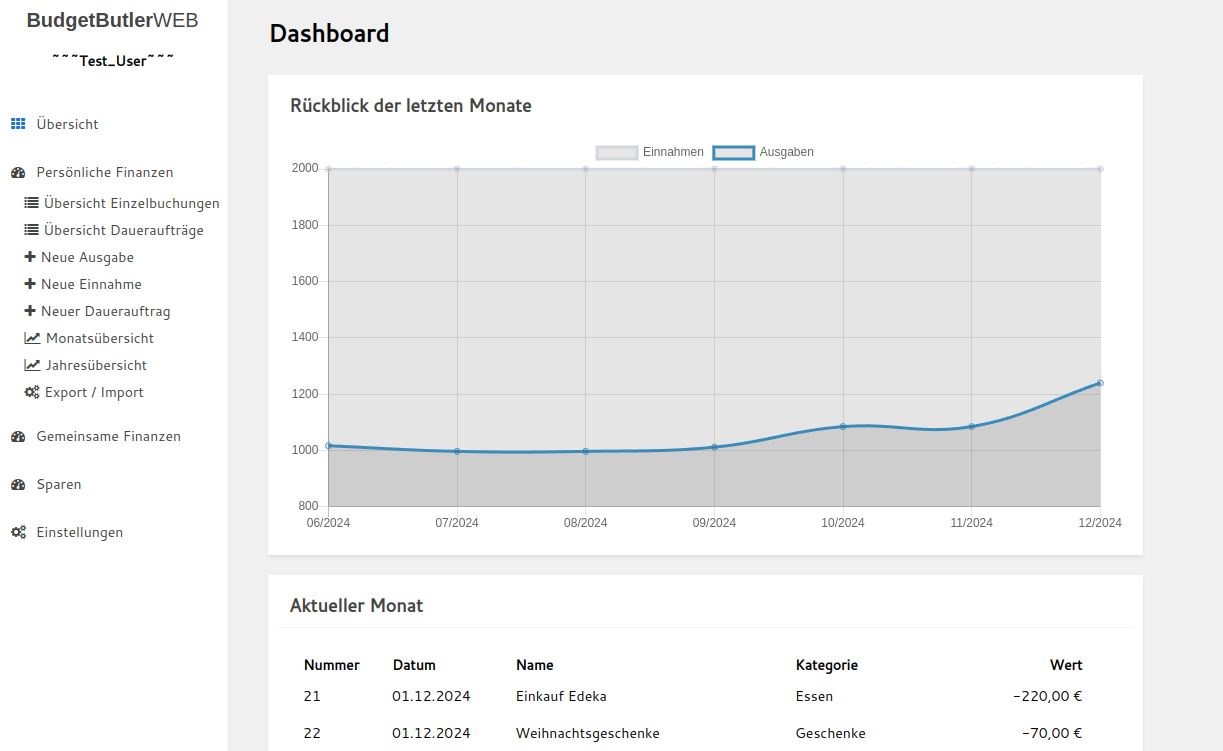The height and width of the screenshot is (751, 1223).
Task: Select Persönliche Finanzen in the sidebar
Action: pos(105,172)
